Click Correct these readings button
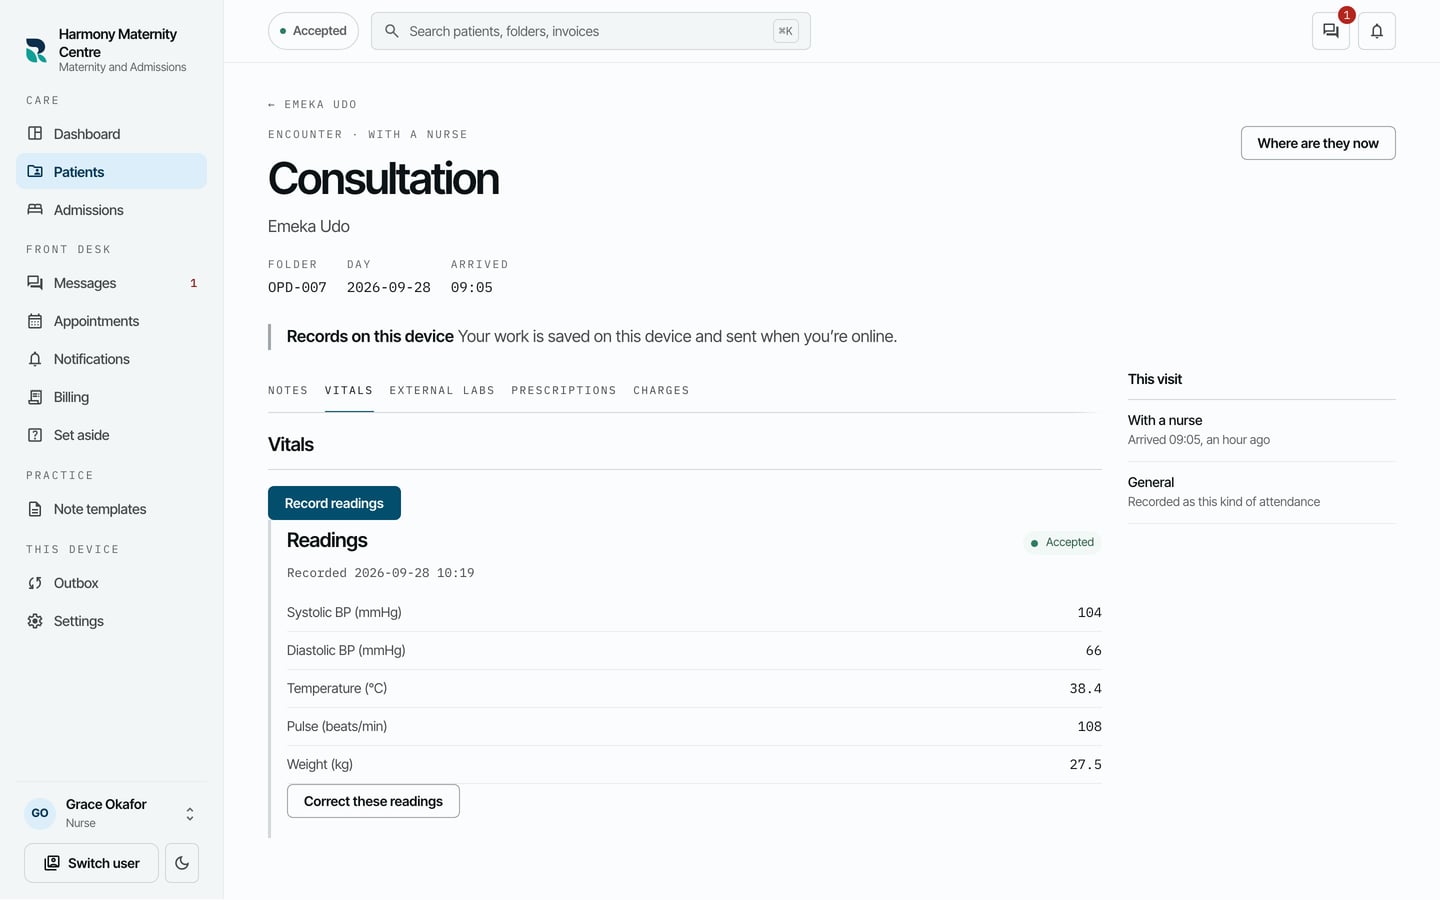The height and width of the screenshot is (900, 1440). (373, 801)
